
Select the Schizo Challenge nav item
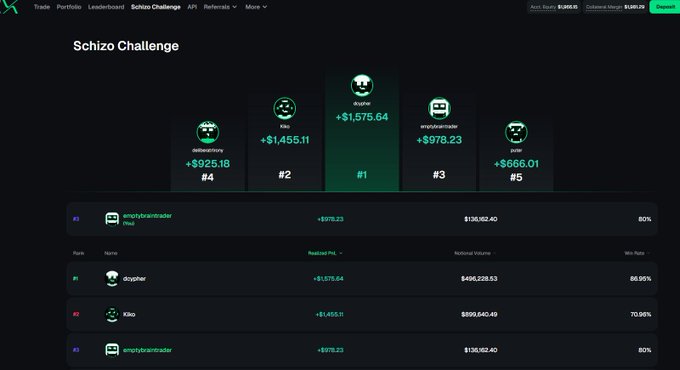156,7
